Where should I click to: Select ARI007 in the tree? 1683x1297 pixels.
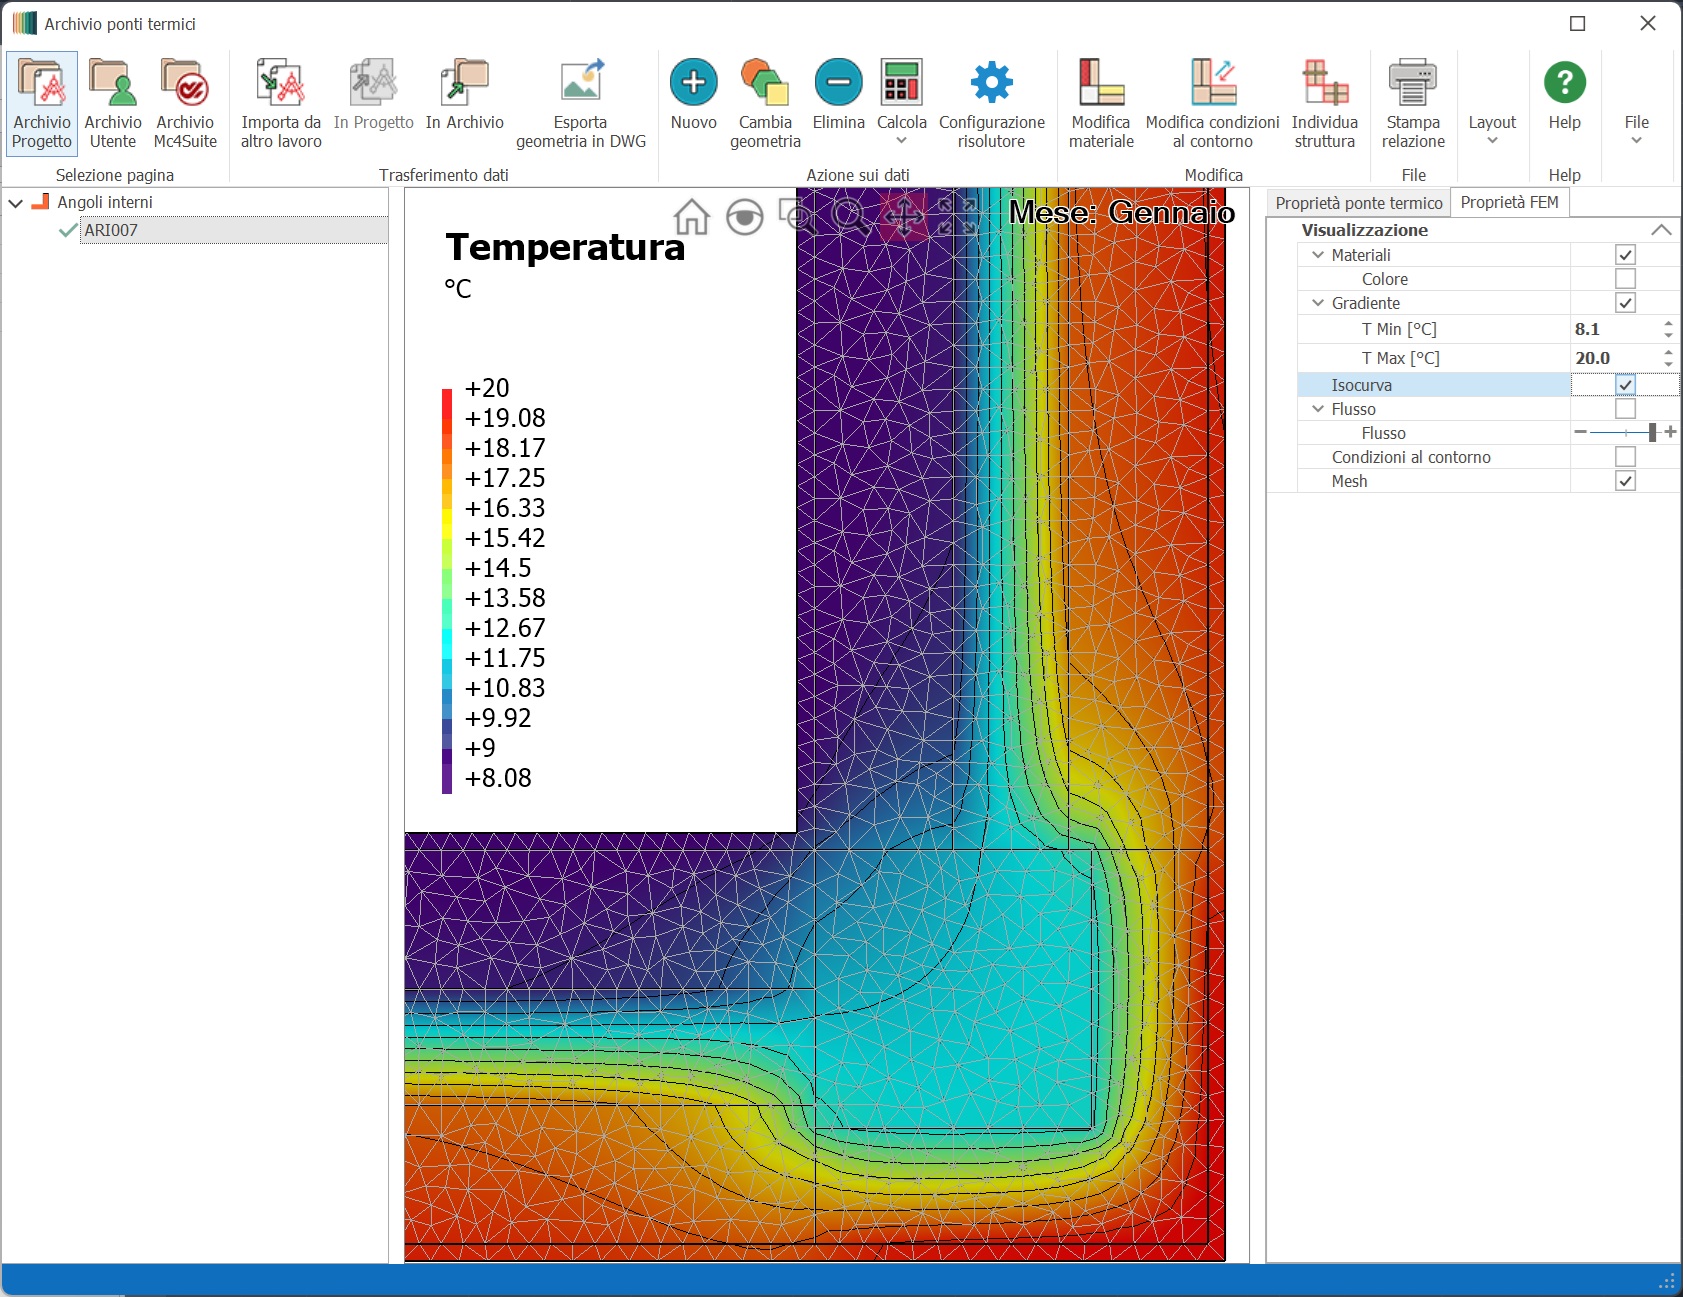pyautogui.click(x=111, y=230)
